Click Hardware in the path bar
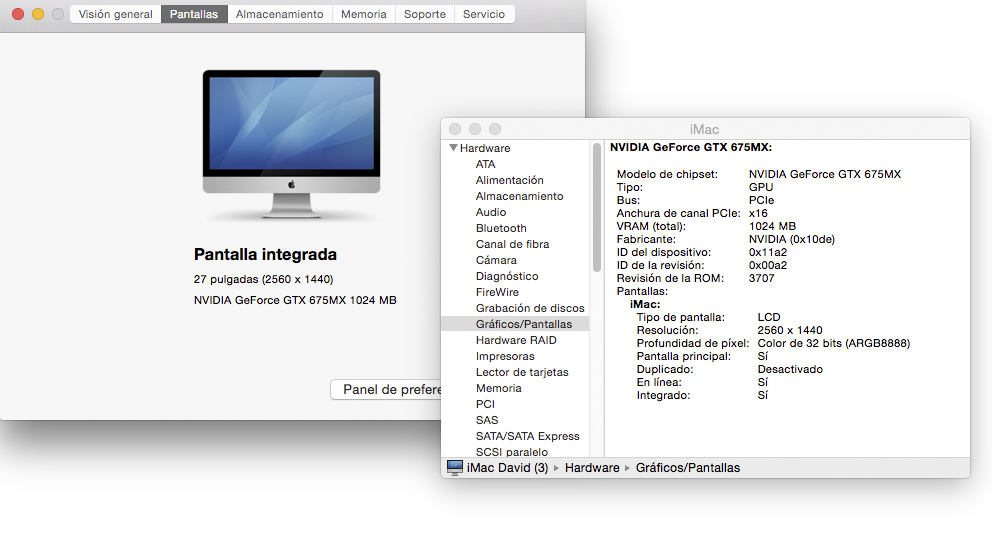This screenshot has width=992, height=537. point(592,468)
